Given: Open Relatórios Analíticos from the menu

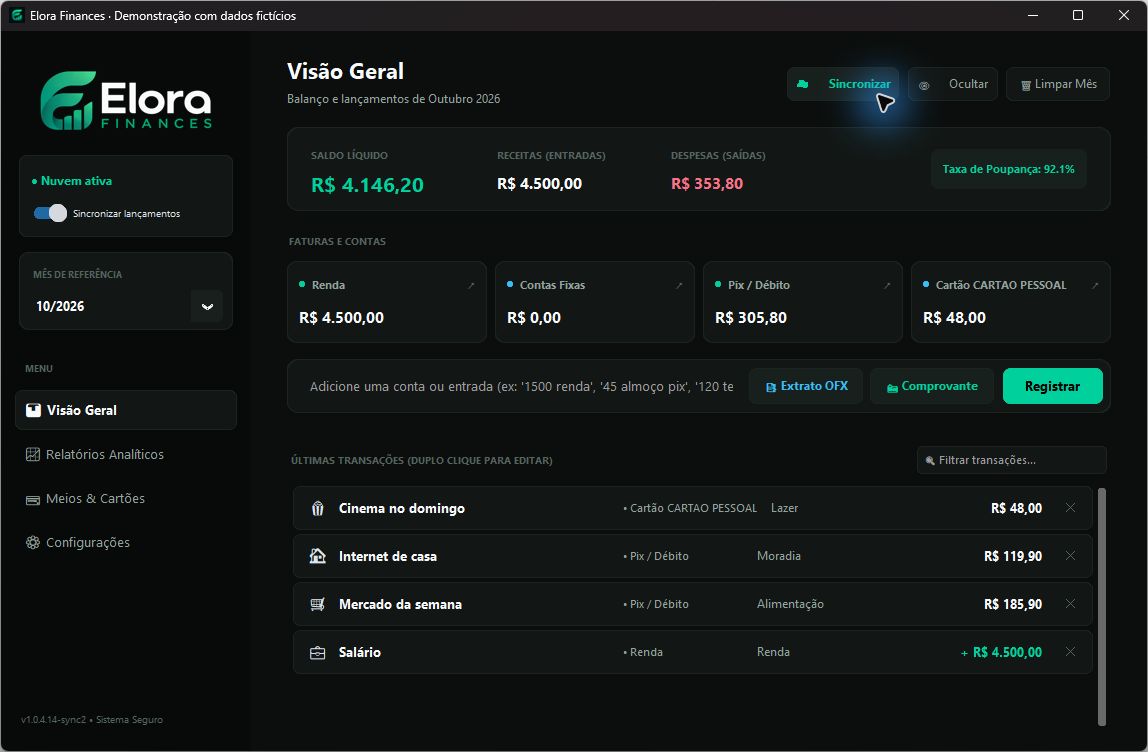Looking at the screenshot, I should click(x=126, y=455).
